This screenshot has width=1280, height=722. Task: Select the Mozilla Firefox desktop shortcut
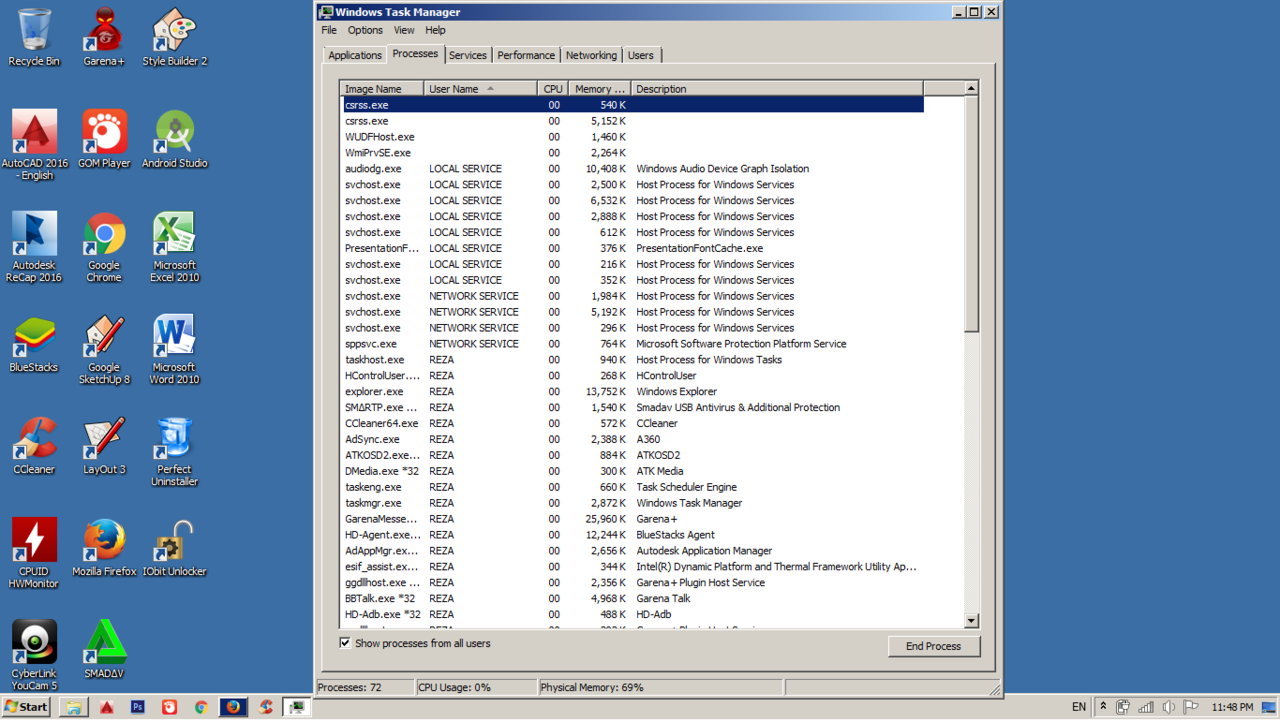[x=104, y=548]
